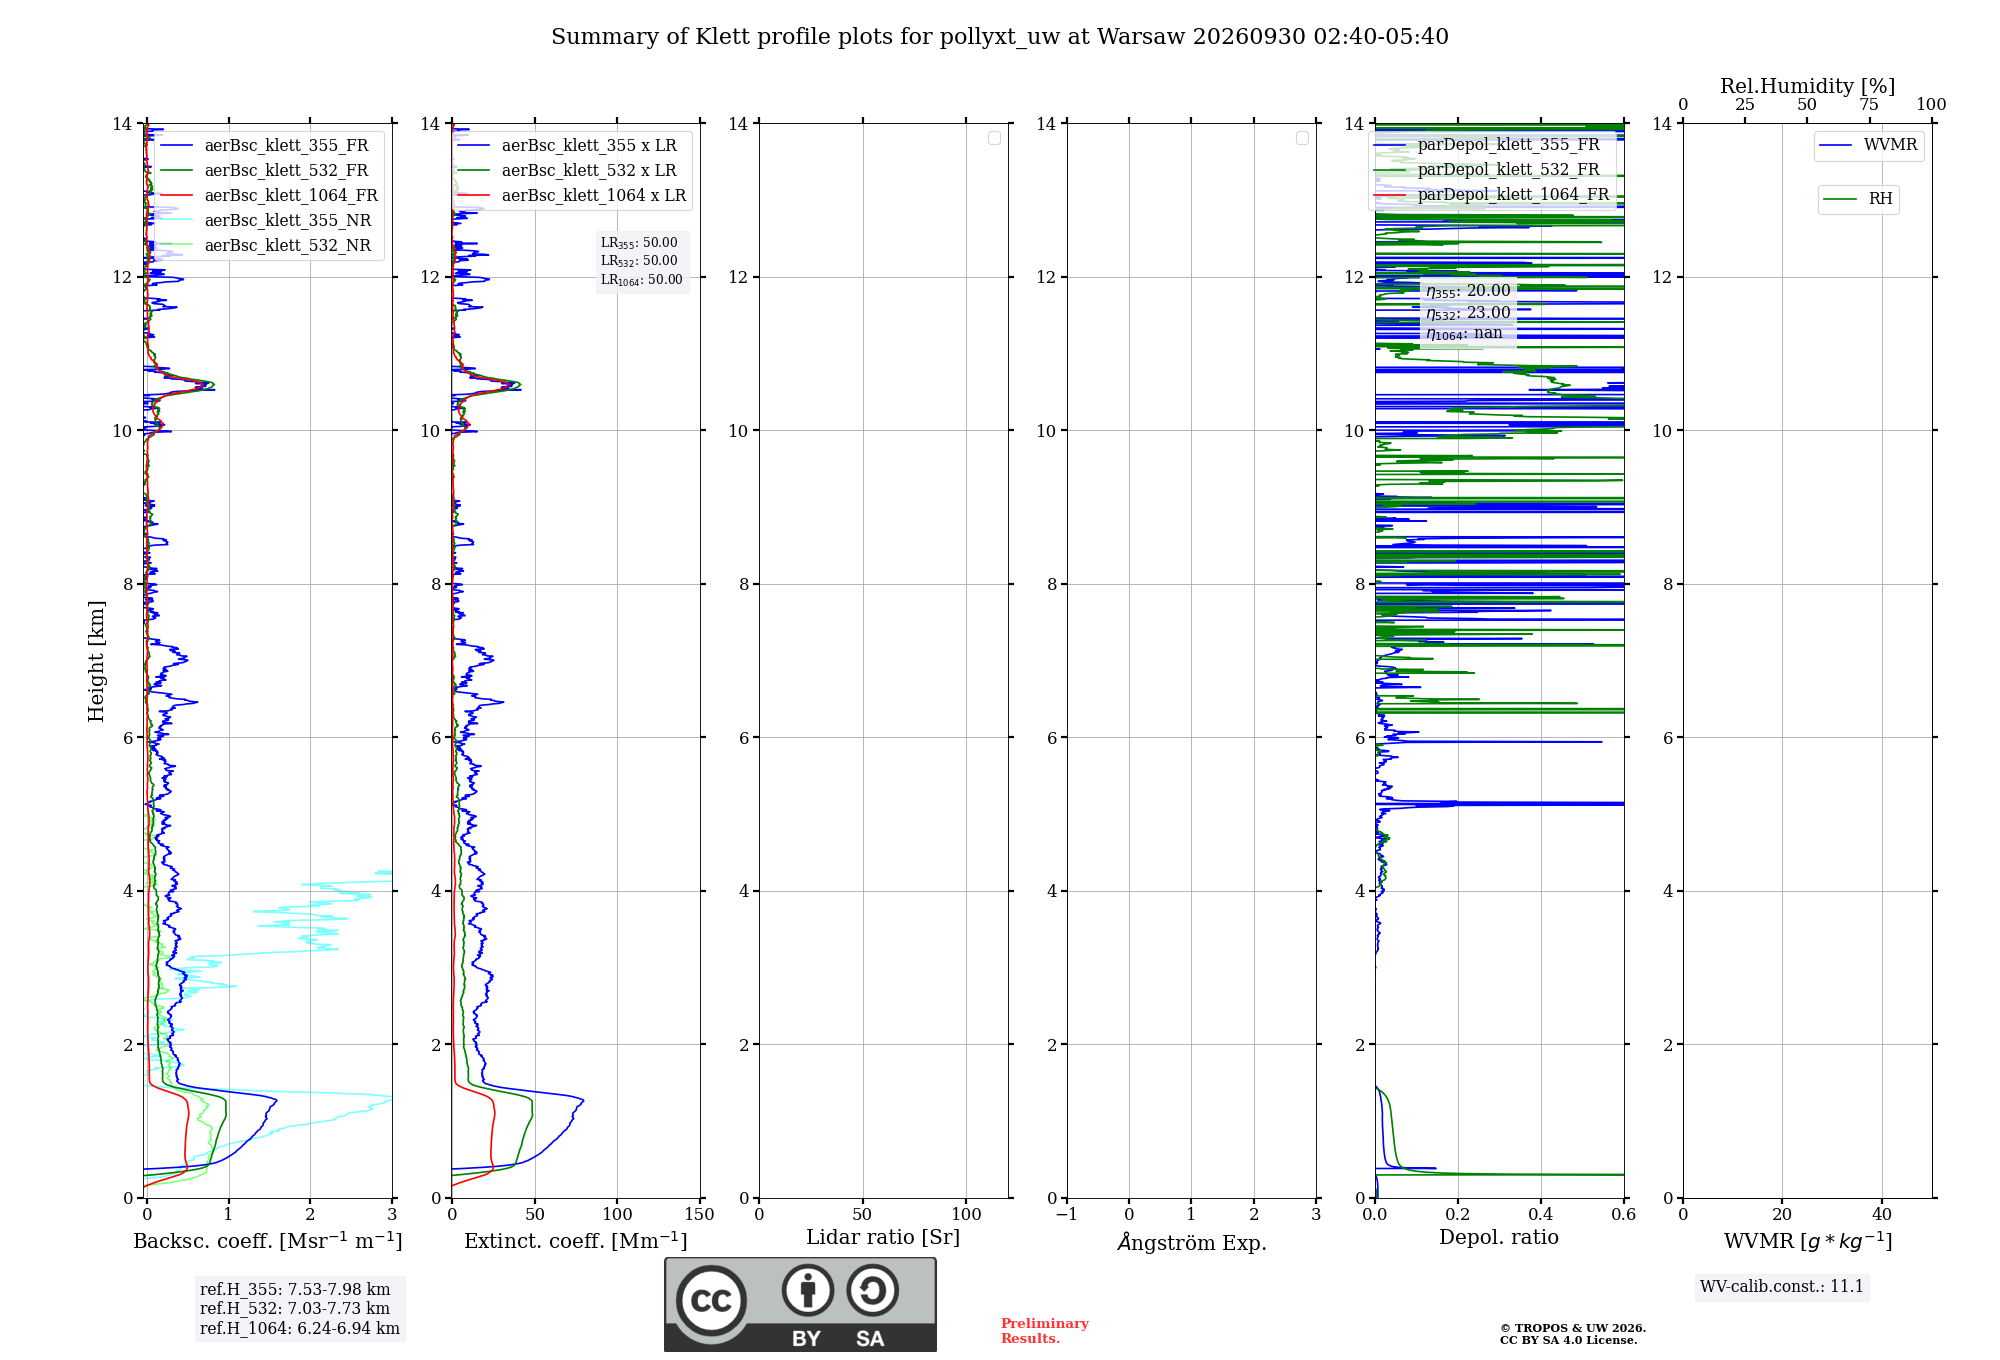Click the η532: 23.00 annotation
Screen dimensions: 2000x1360
tap(1468, 313)
